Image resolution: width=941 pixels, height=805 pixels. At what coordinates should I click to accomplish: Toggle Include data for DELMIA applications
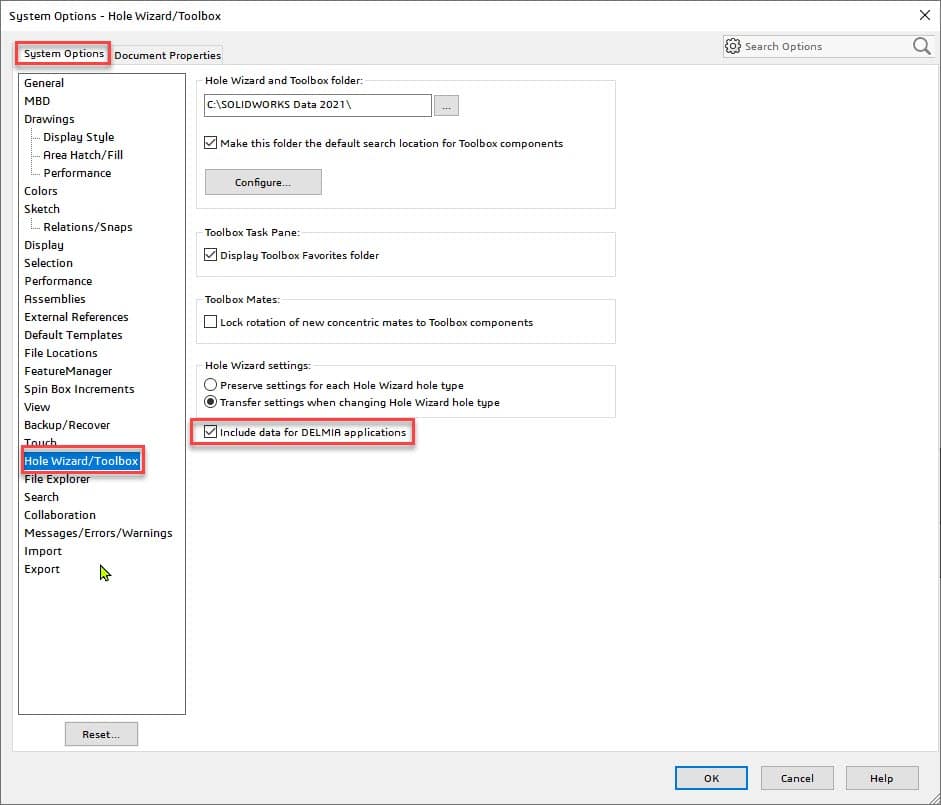point(210,432)
